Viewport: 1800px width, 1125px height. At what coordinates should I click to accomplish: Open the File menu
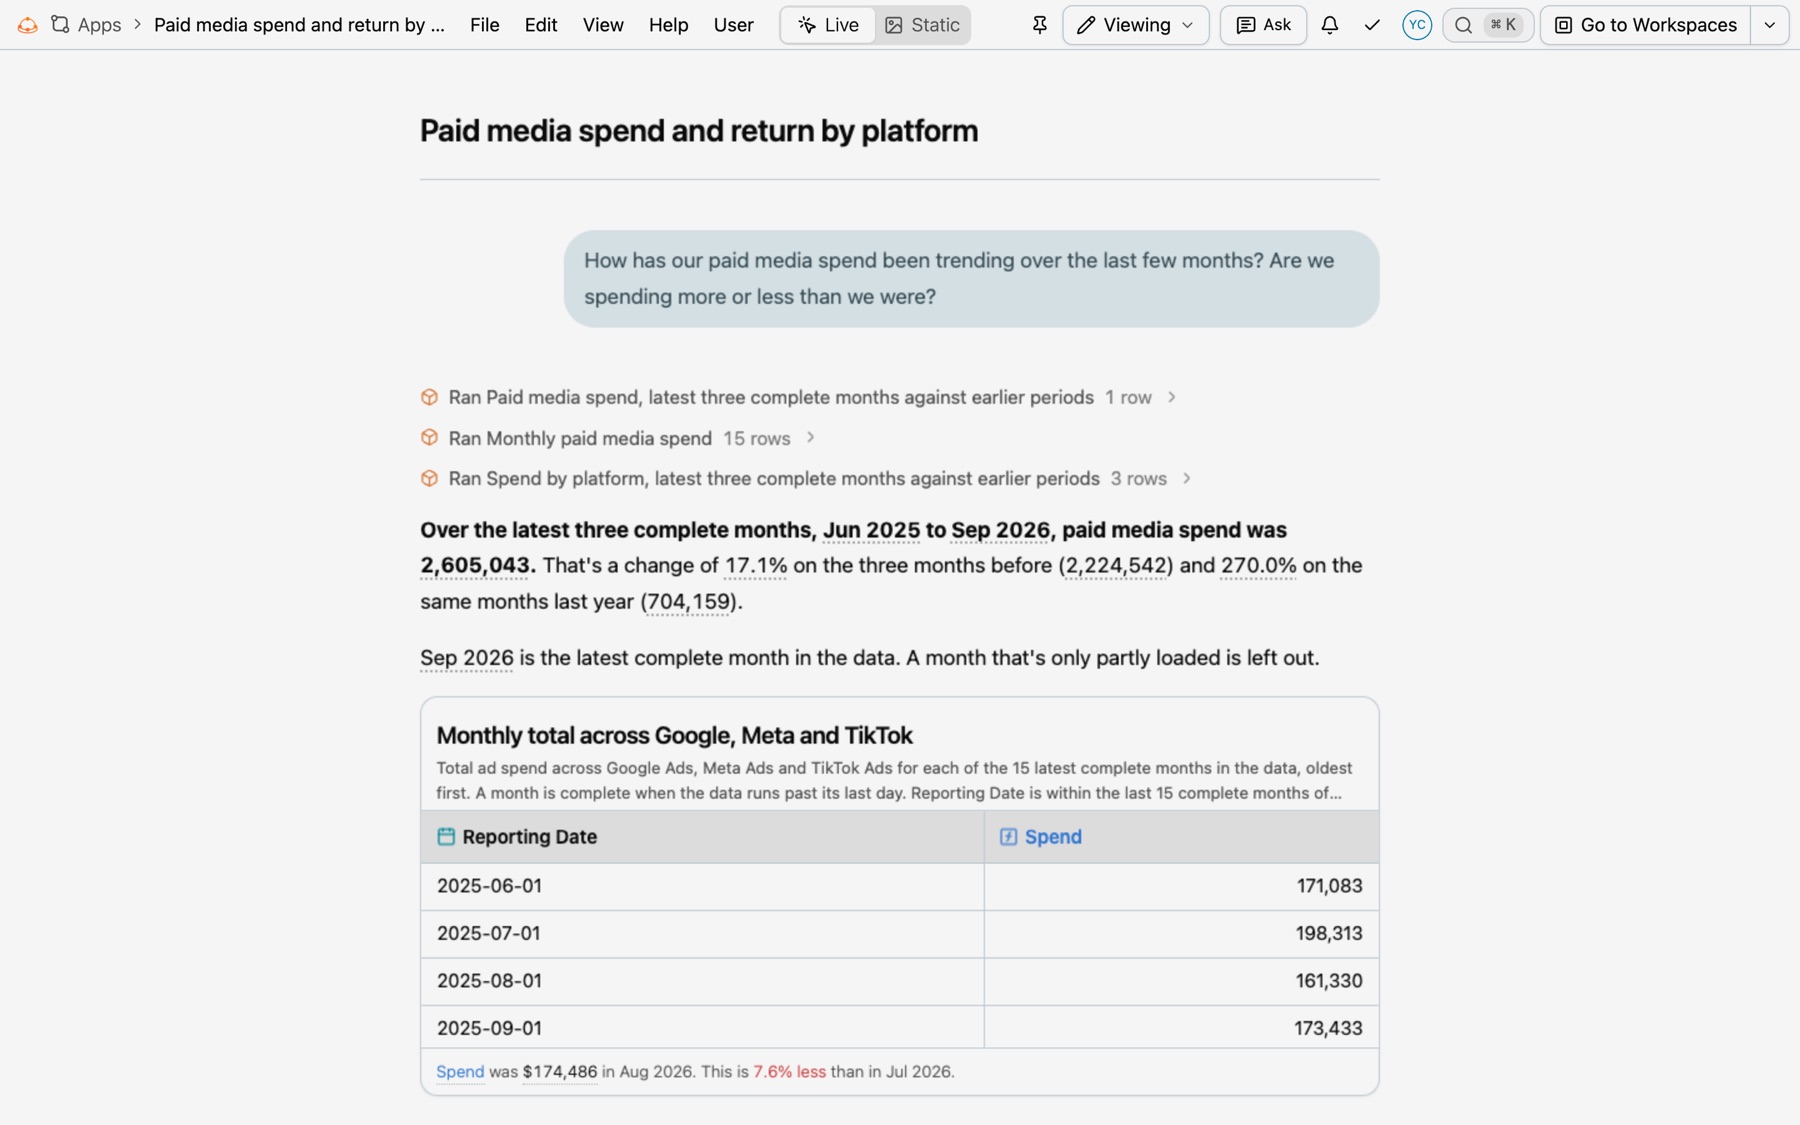click(485, 25)
